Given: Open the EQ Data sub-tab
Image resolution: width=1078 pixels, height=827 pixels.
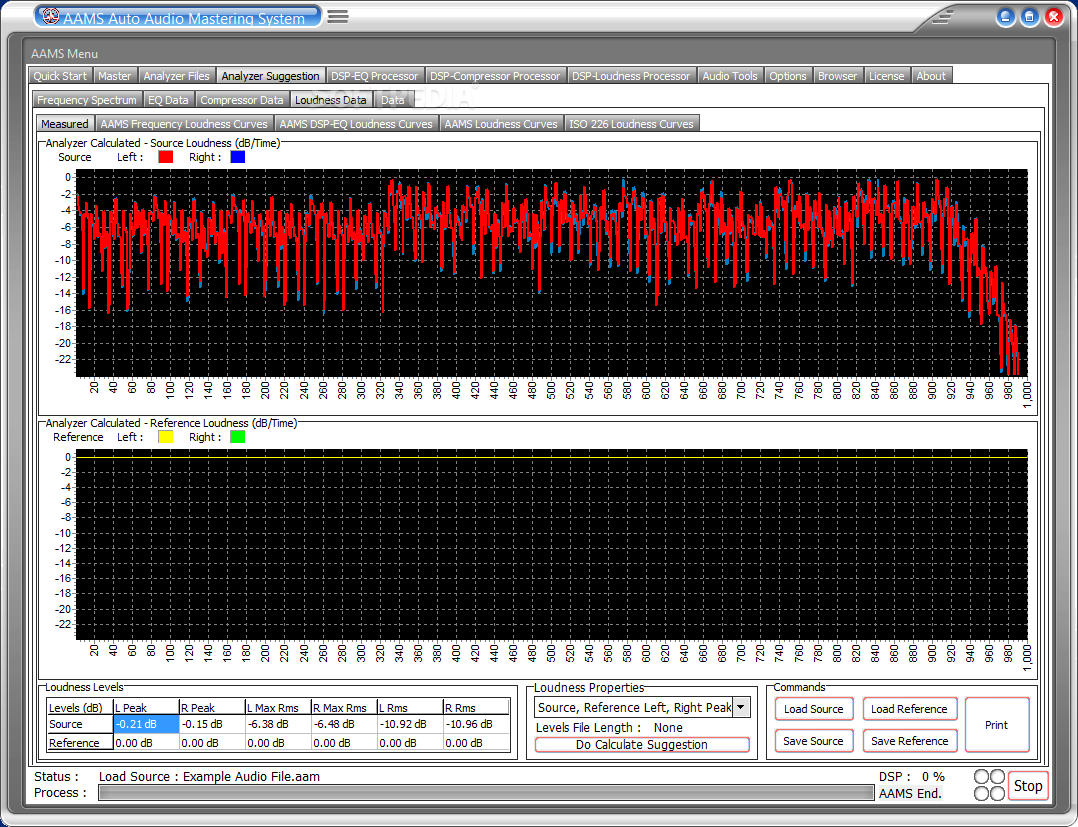Looking at the screenshot, I should [168, 100].
